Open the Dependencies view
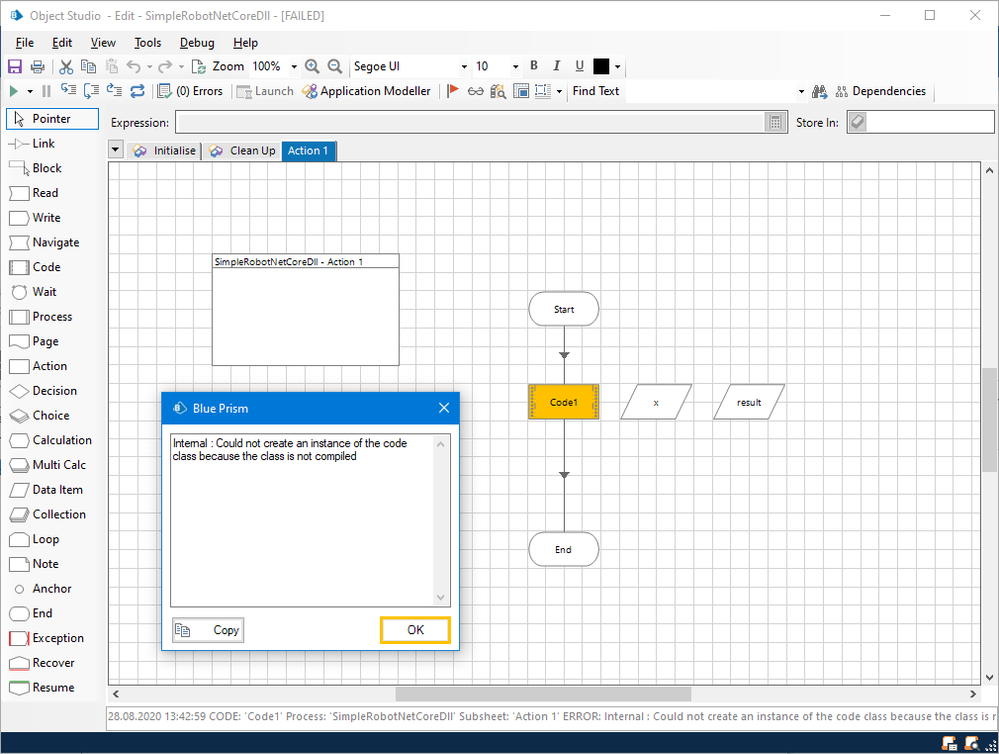 click(x=881, y=91)
